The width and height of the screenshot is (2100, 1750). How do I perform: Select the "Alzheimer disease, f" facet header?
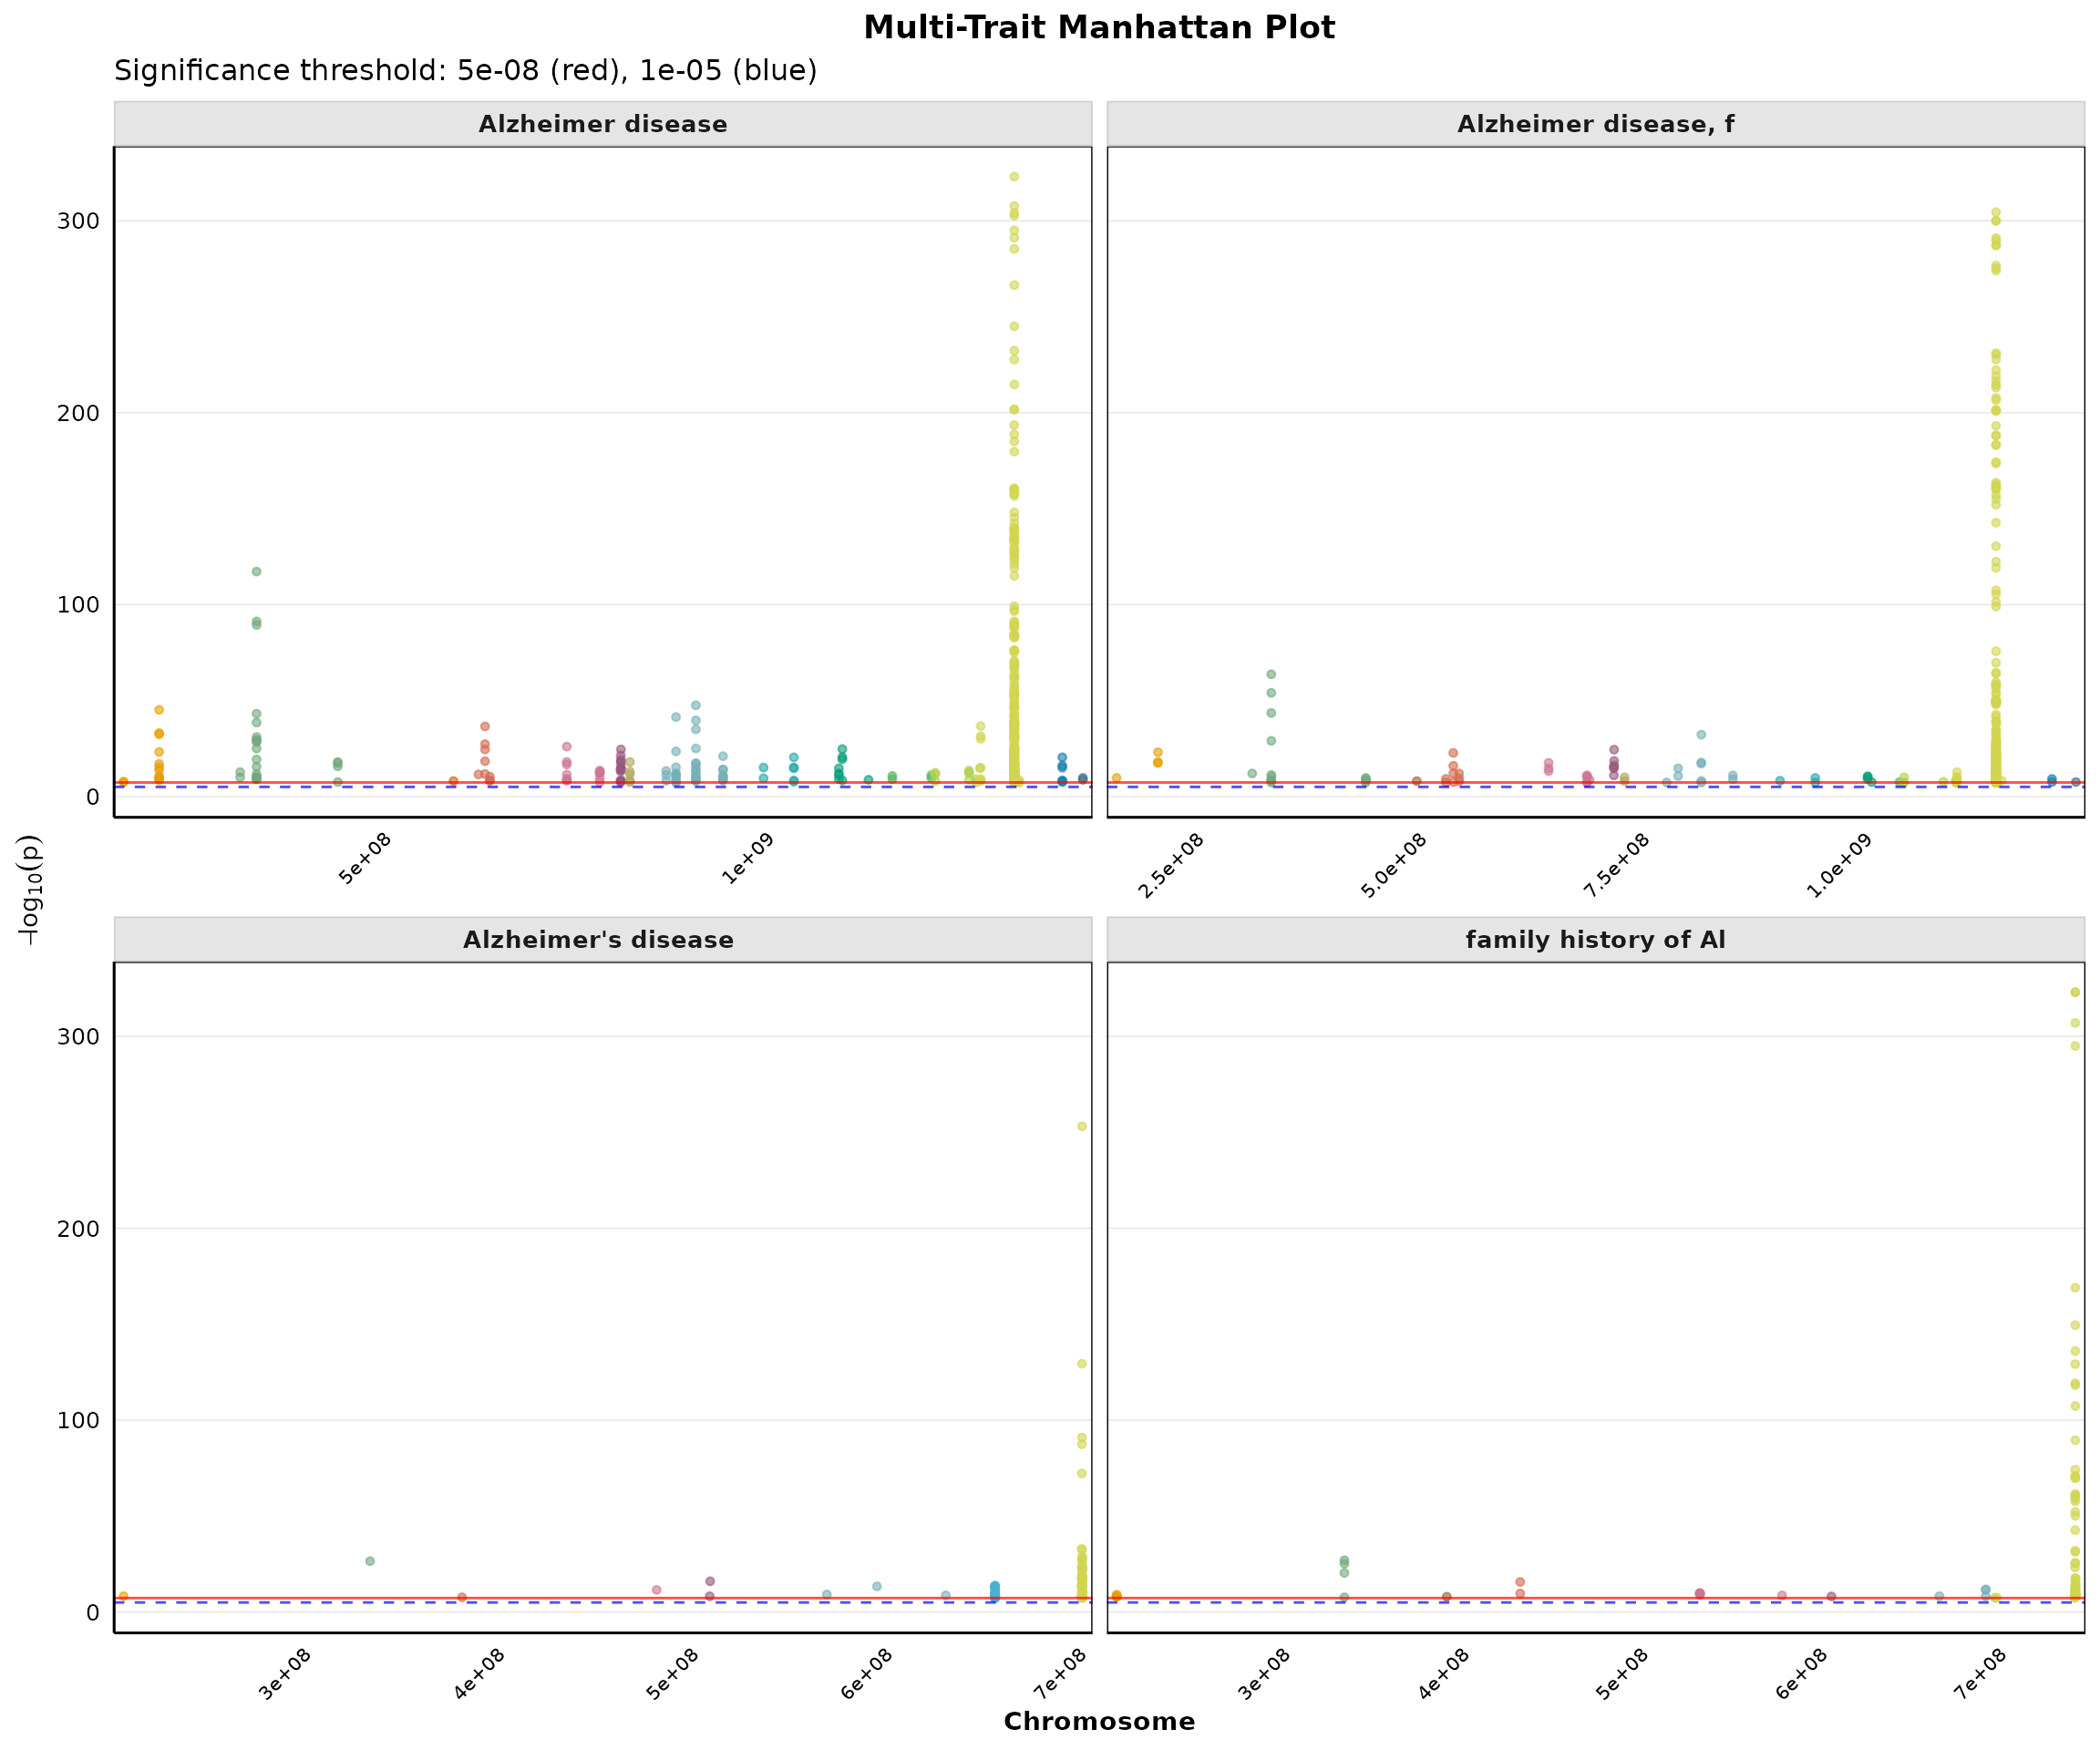[1595, 124]
